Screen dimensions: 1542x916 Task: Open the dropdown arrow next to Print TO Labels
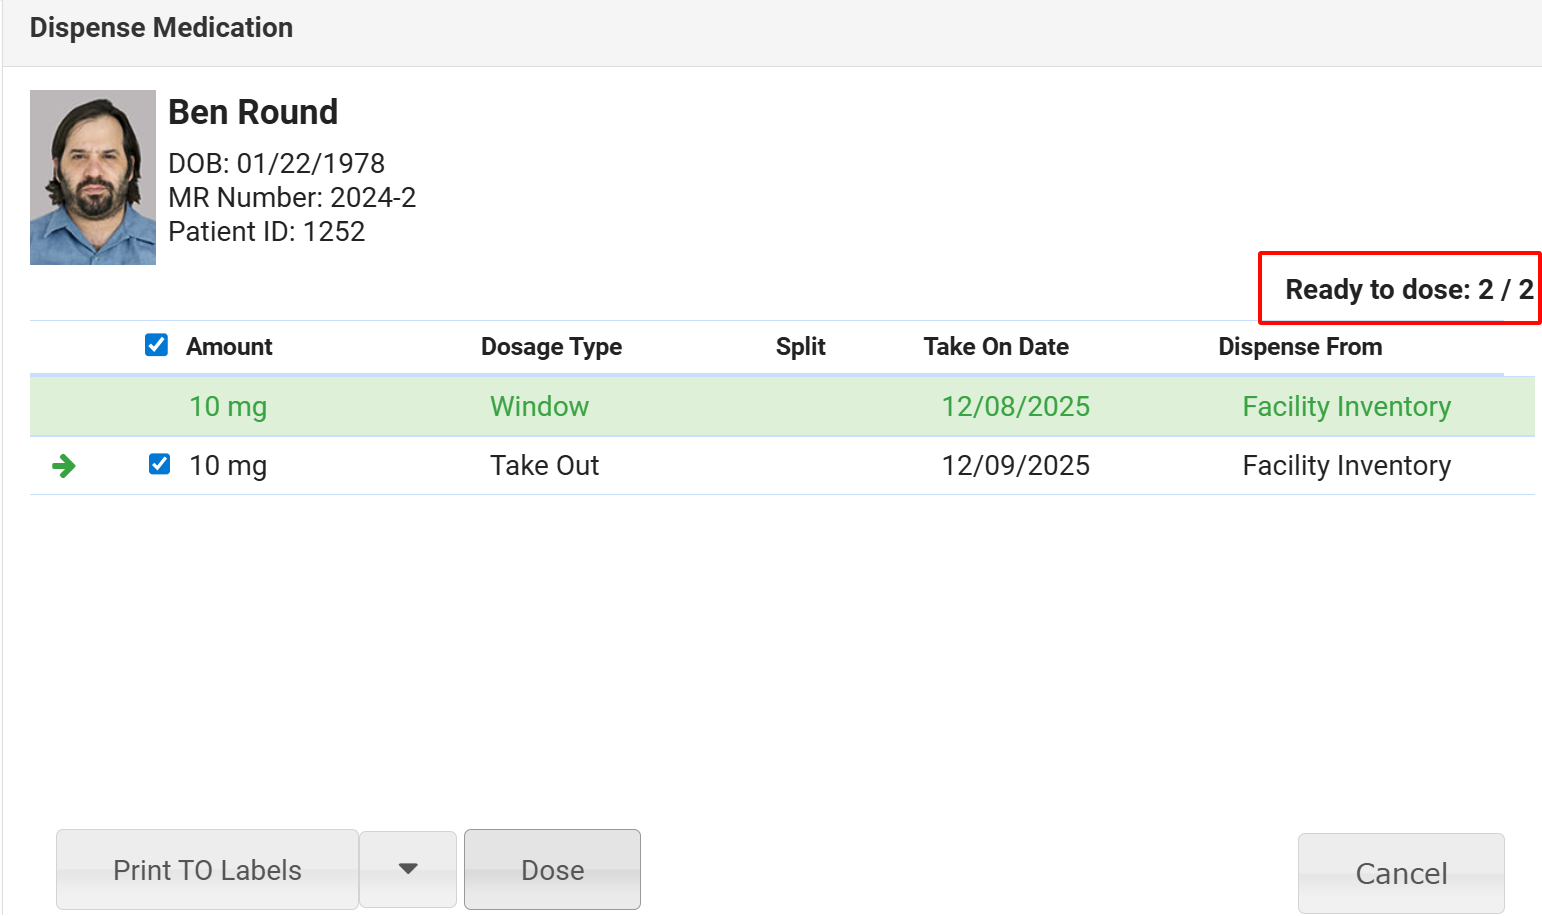coord(408,869)
